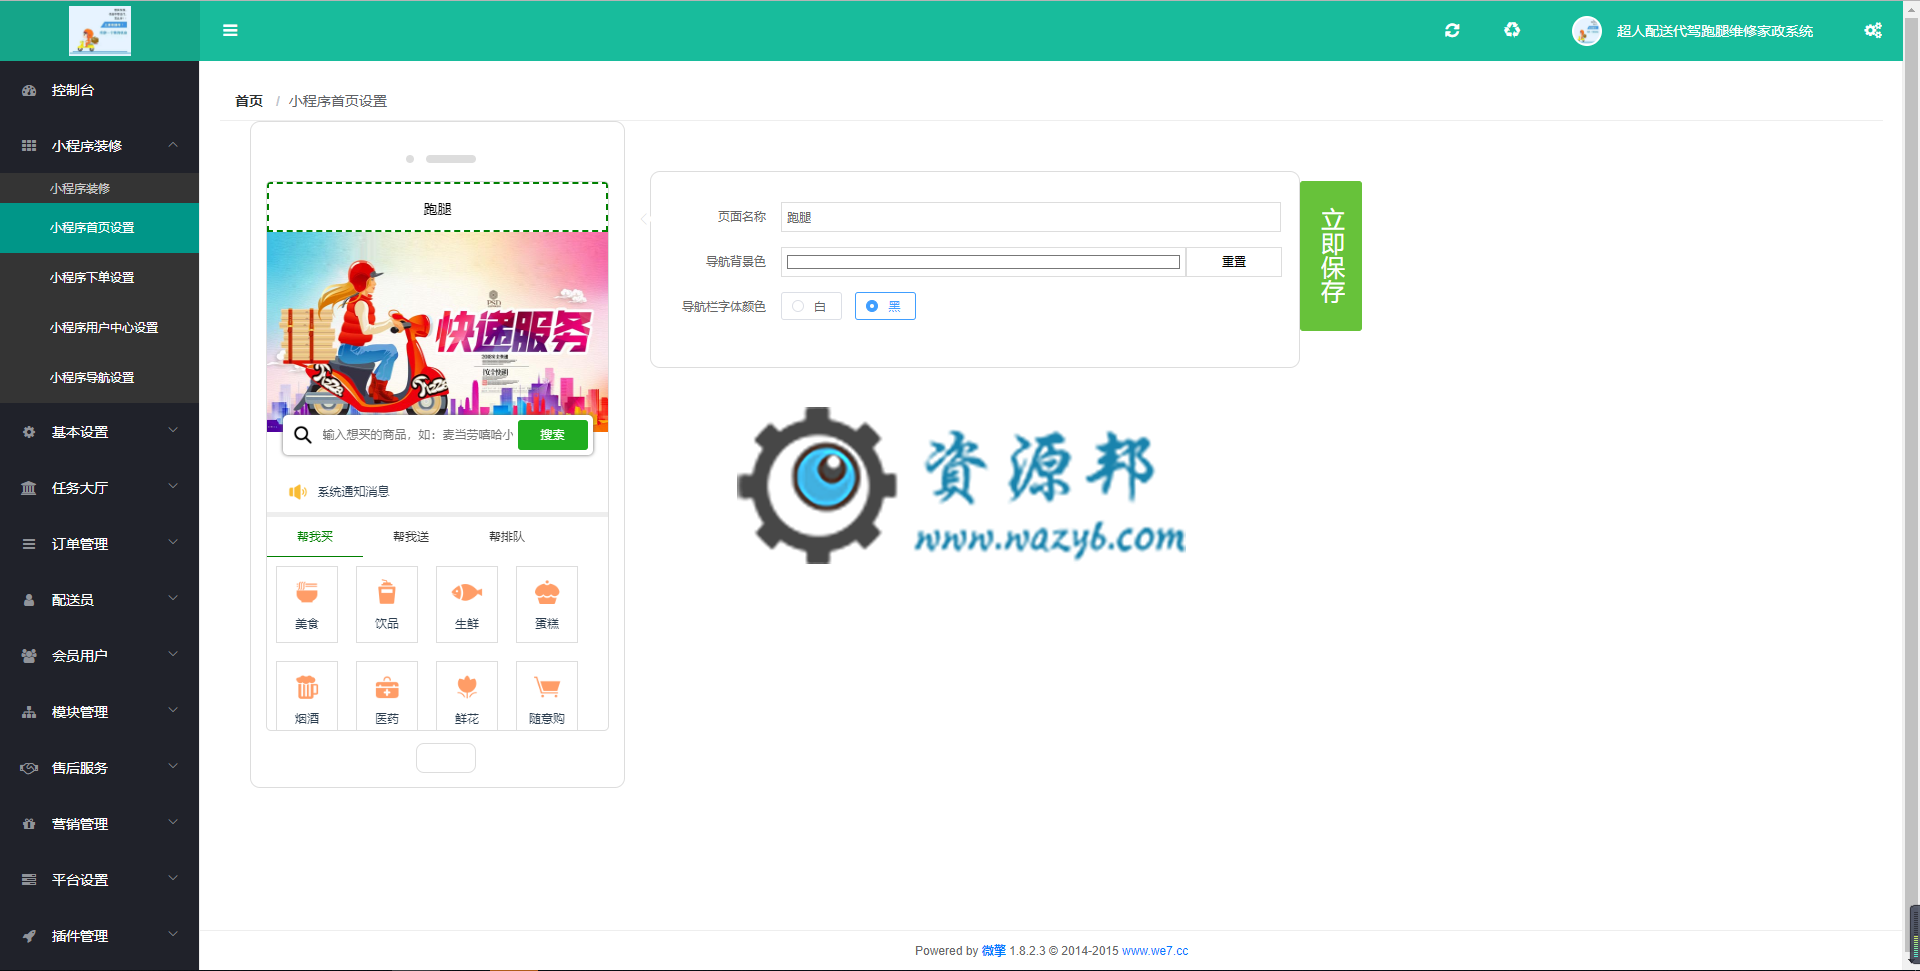Click the 生鲜 fish category icon
1920x971 pixels.
click(467, 593)
